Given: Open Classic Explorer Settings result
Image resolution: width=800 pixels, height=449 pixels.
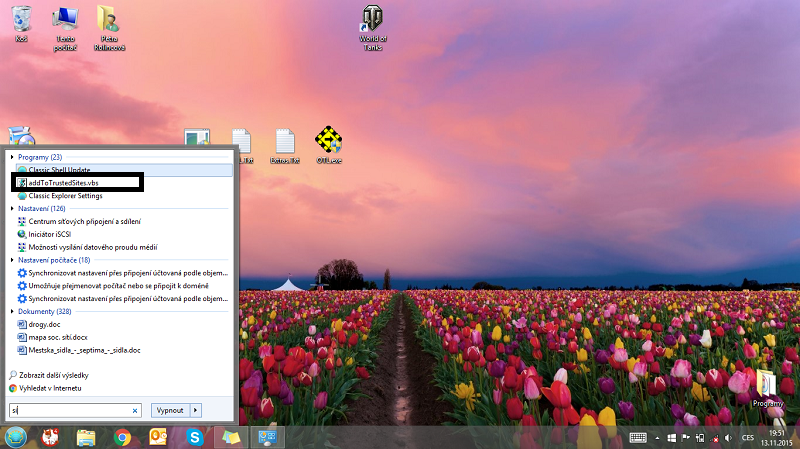Looking at the screenshot, I should click(123, 196).
